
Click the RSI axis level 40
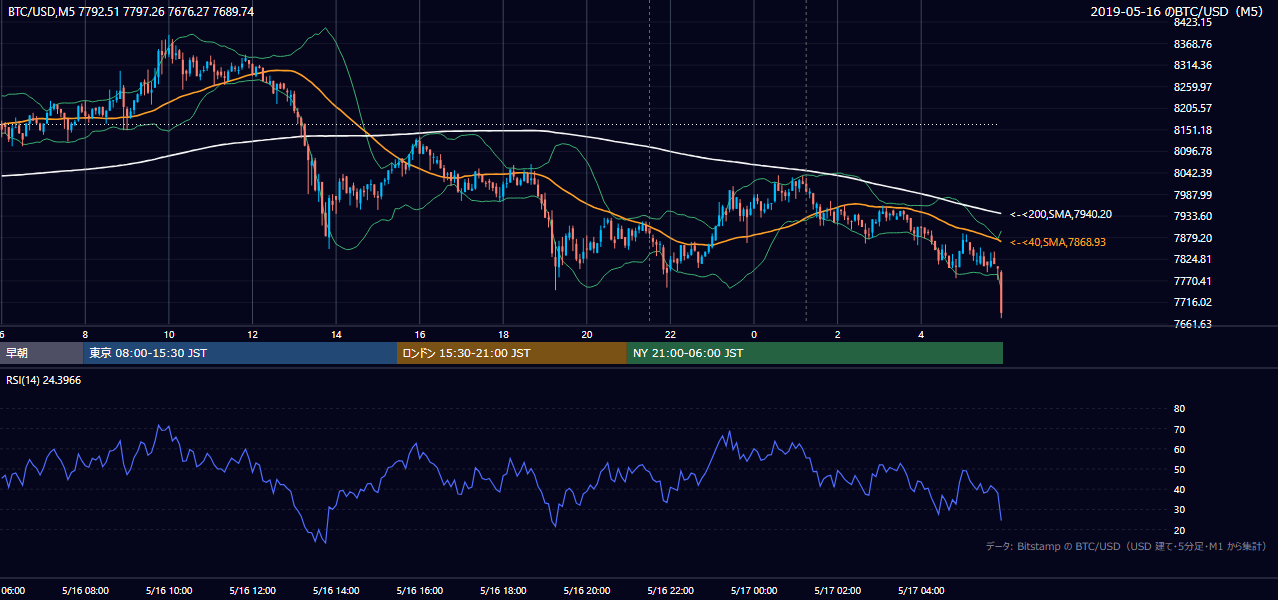click(1179, 489)
